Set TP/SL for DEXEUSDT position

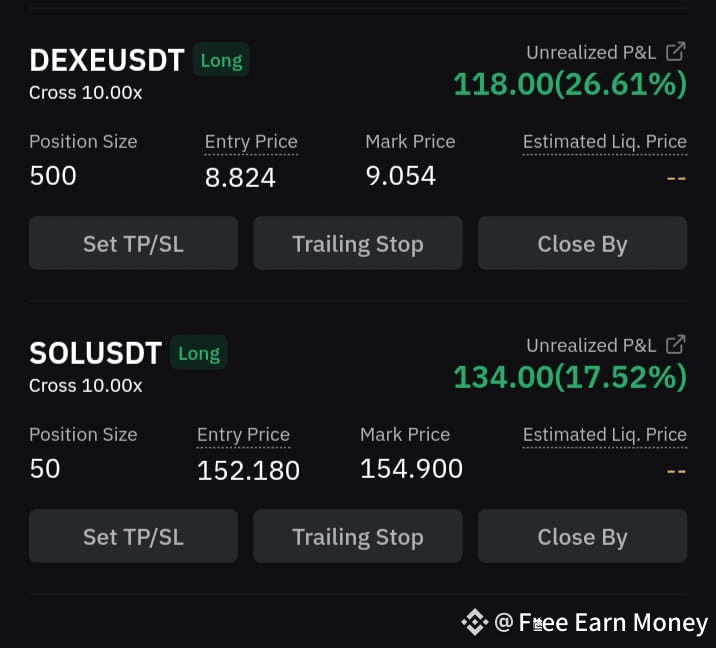(x=133, y=243)
